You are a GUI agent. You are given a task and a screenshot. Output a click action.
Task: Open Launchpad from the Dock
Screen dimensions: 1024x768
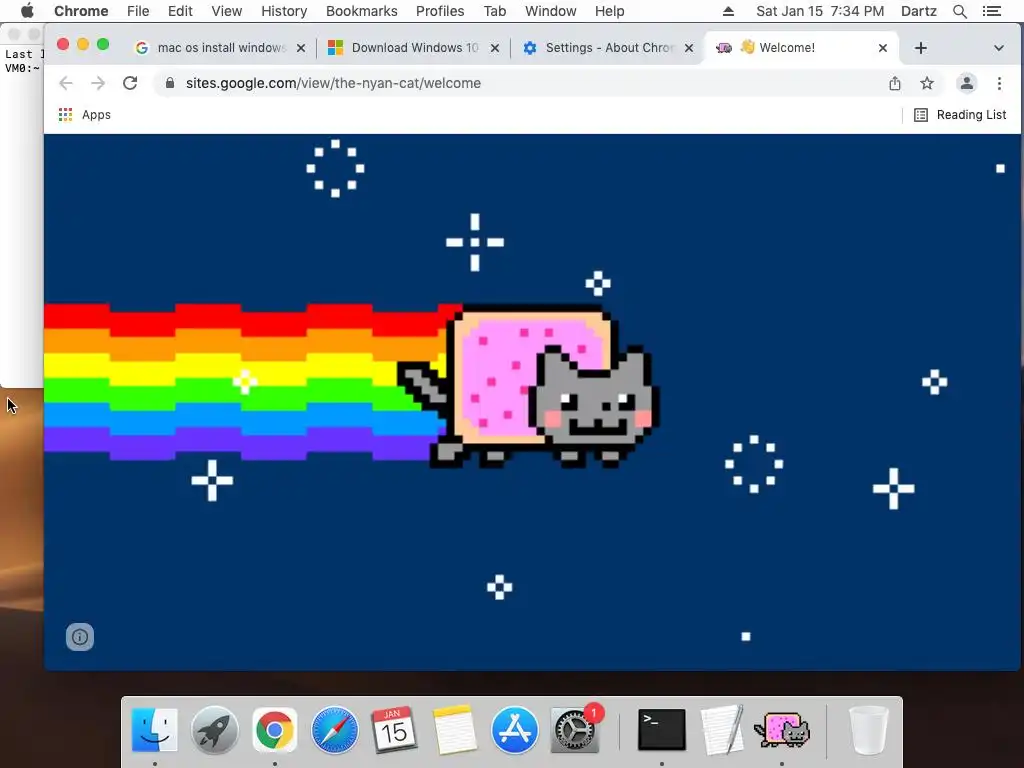[x=214, y=729]
